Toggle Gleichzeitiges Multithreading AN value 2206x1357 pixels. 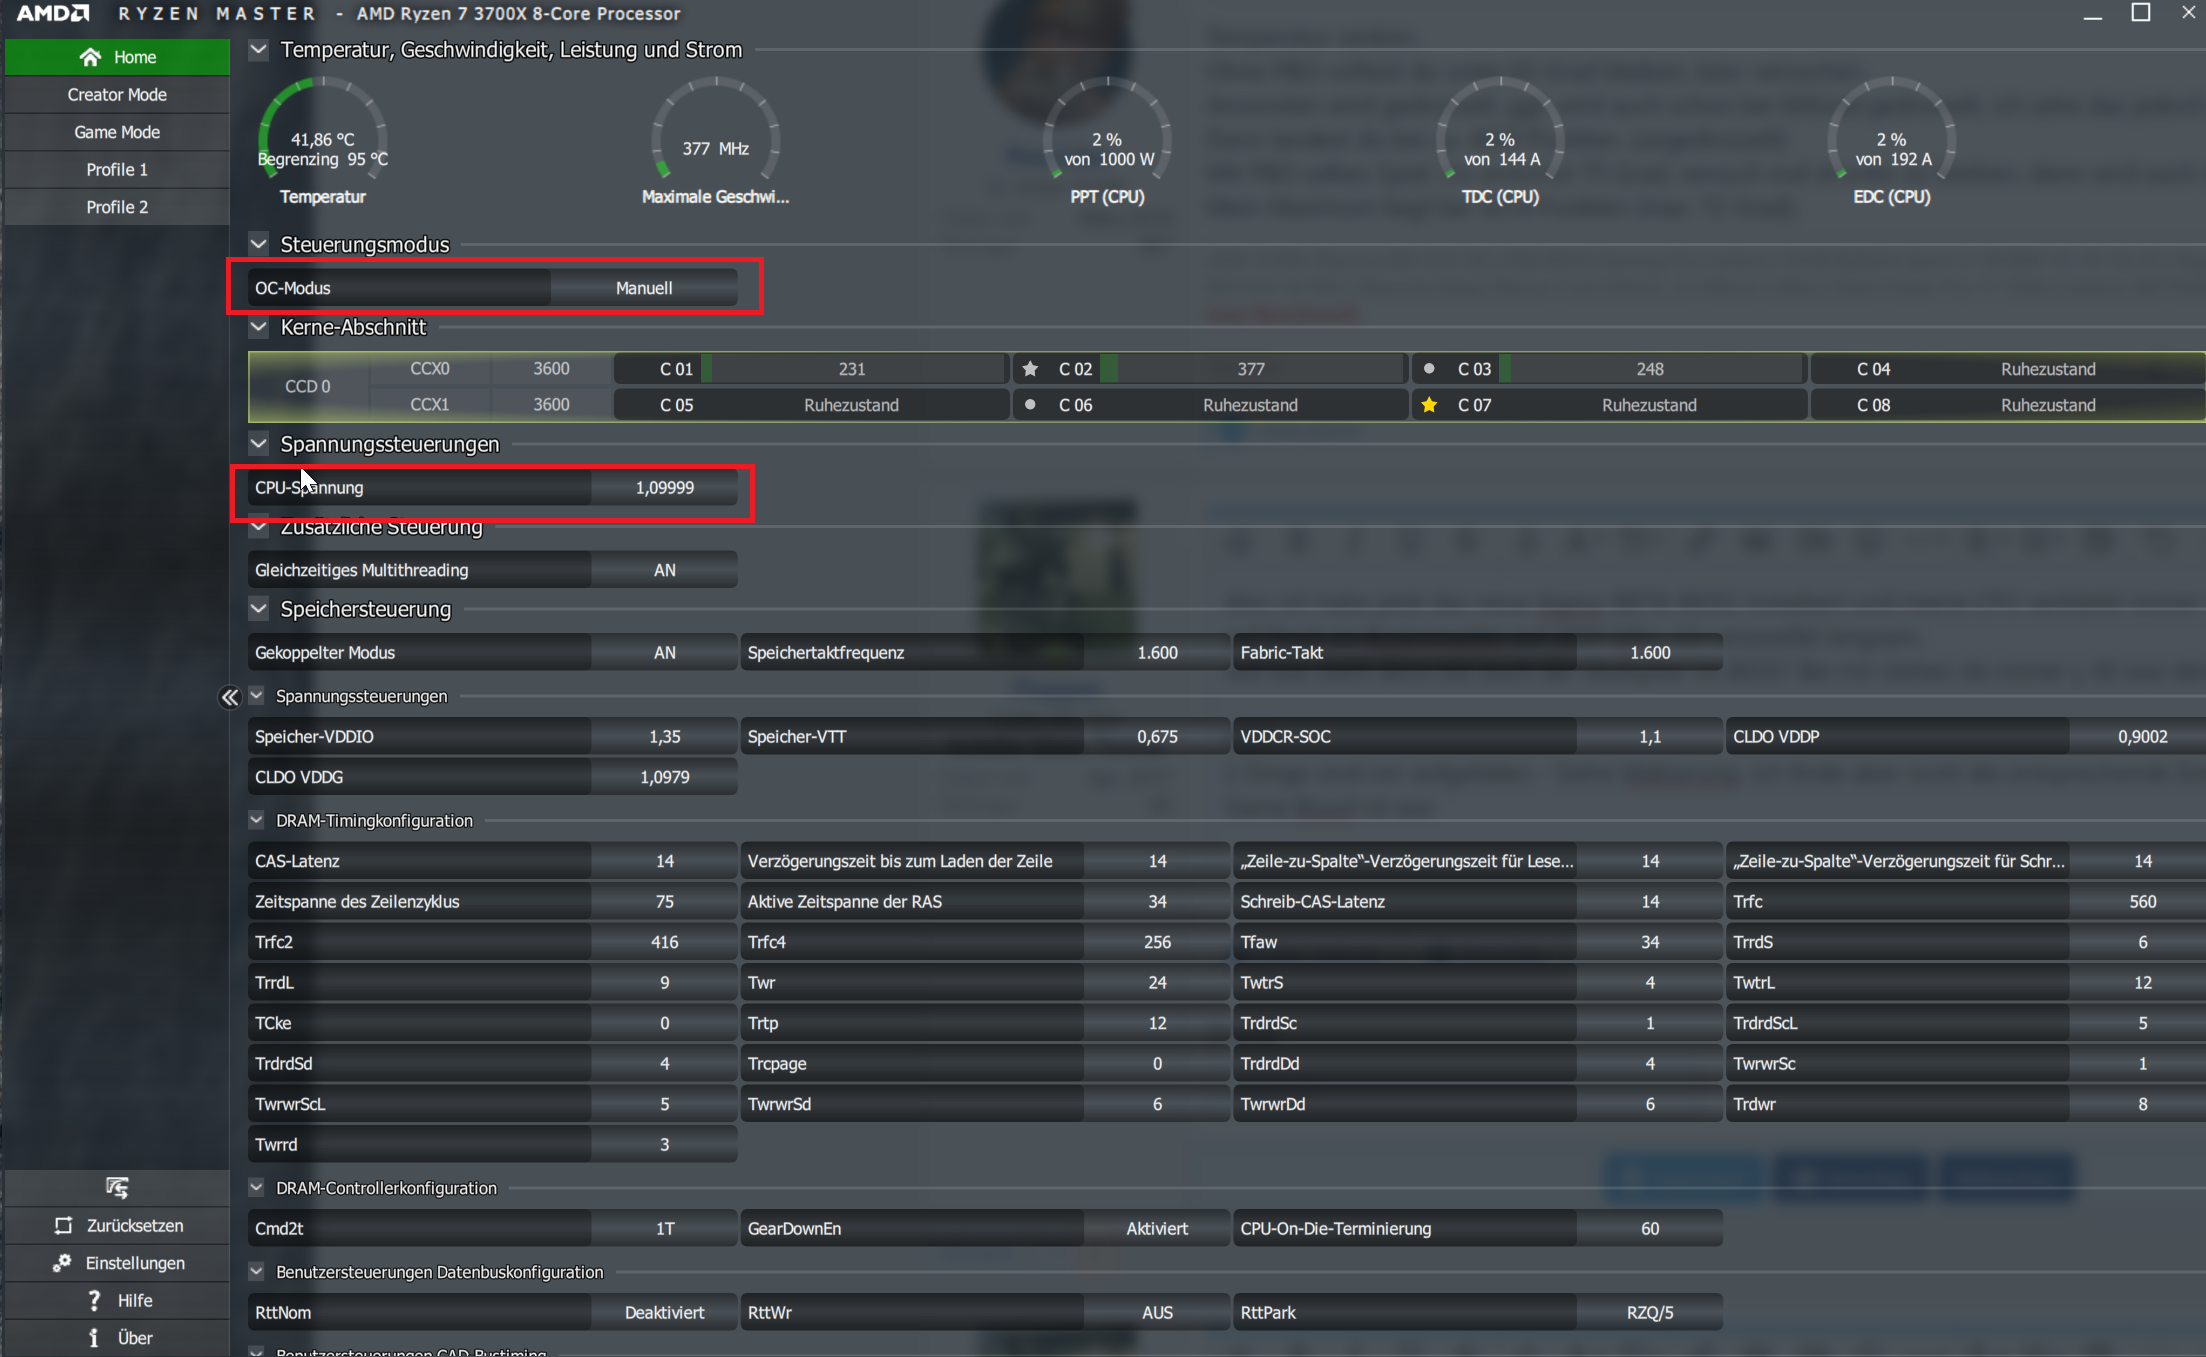[x=664, y=570]
